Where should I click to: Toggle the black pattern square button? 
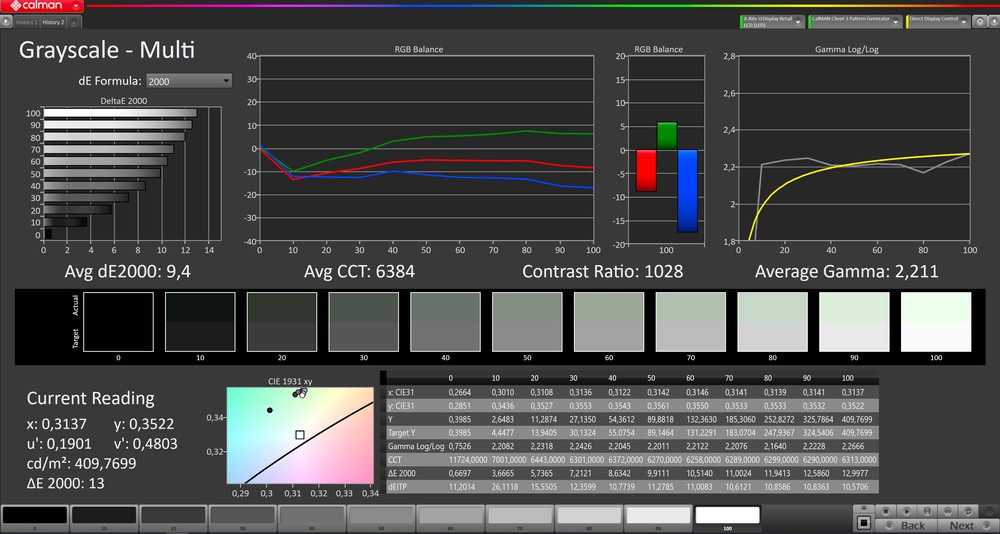pyautogui.click(x=864, y=524)
